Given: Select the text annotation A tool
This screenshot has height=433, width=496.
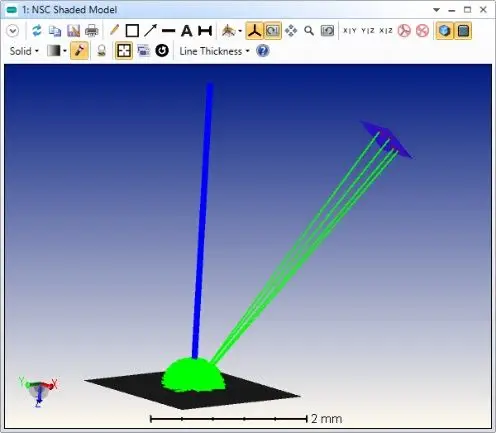Looking at the screenshot, I should (187, 31).
